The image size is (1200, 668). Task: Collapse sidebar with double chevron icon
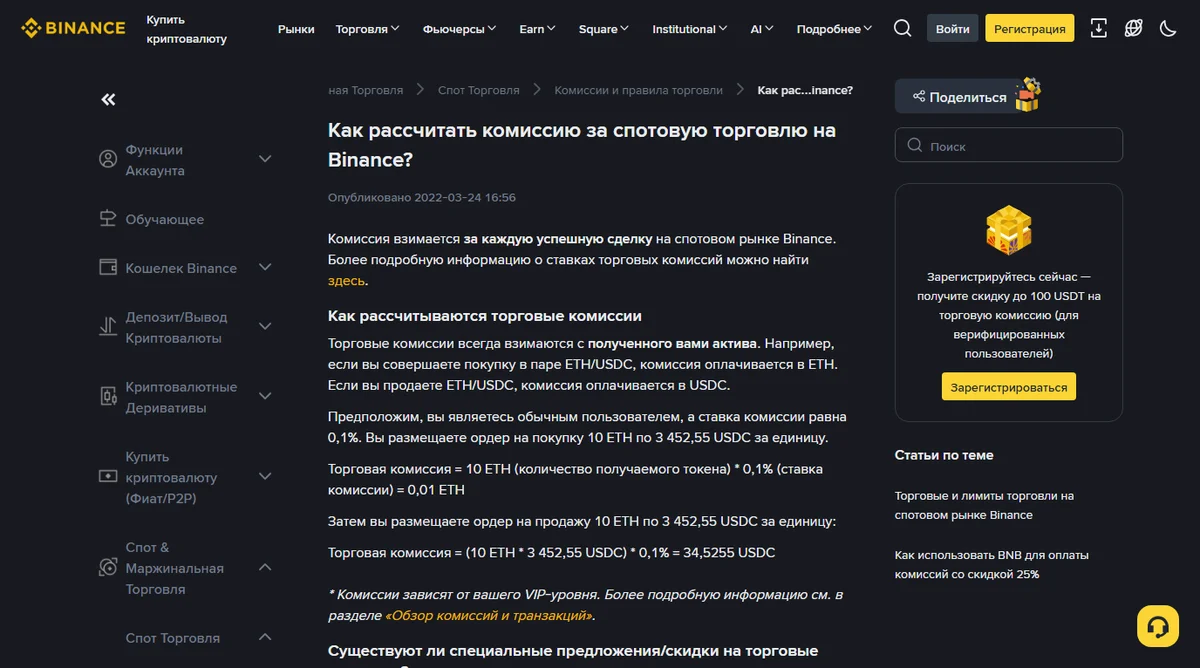click(x=108, y=99)
